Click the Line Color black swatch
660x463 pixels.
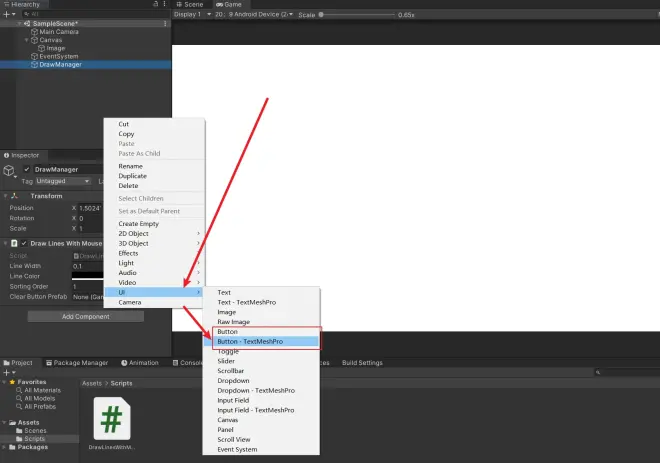tap(88, 276)
